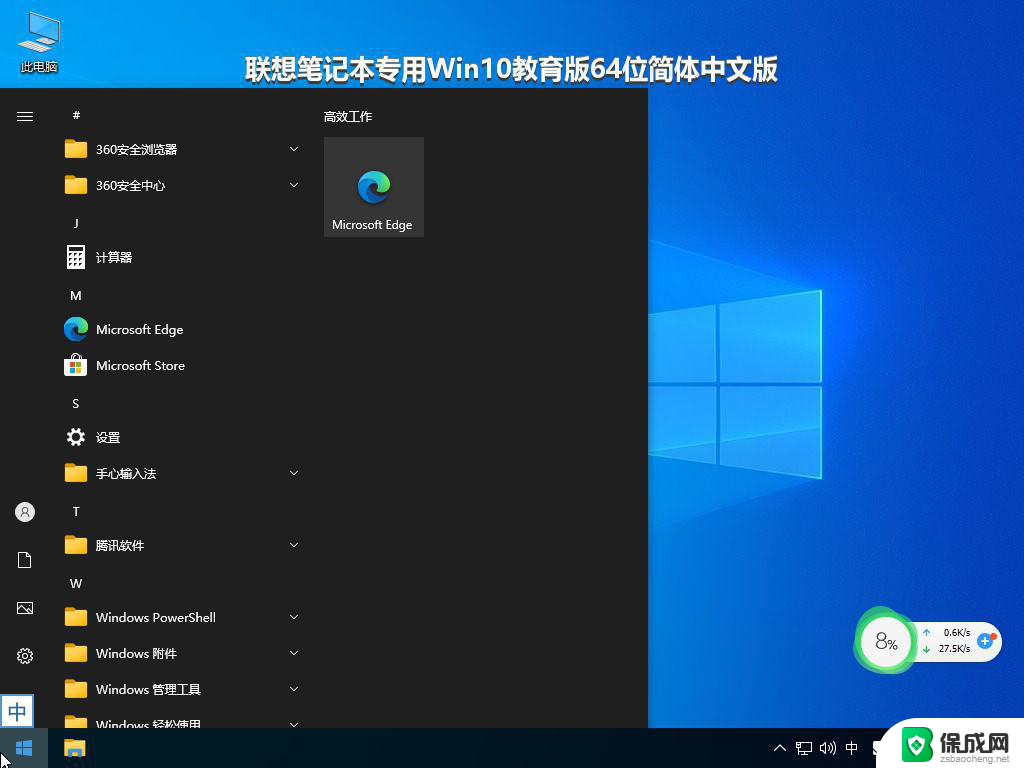
Task: Open Settings gear in the Start rail
Action: (x=25, y=656)
